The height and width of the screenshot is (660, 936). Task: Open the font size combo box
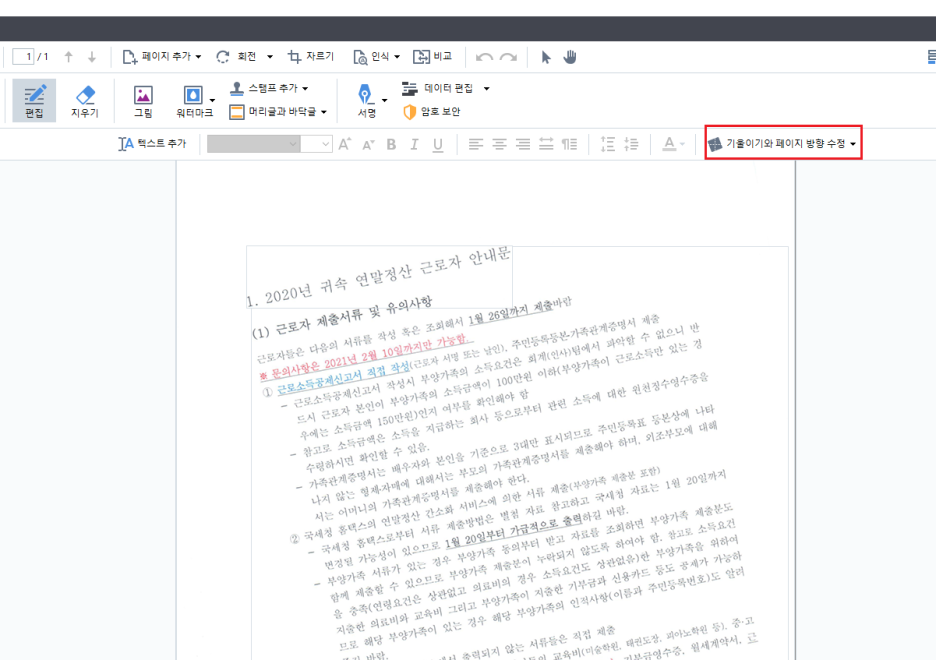(x=316, y=144)
